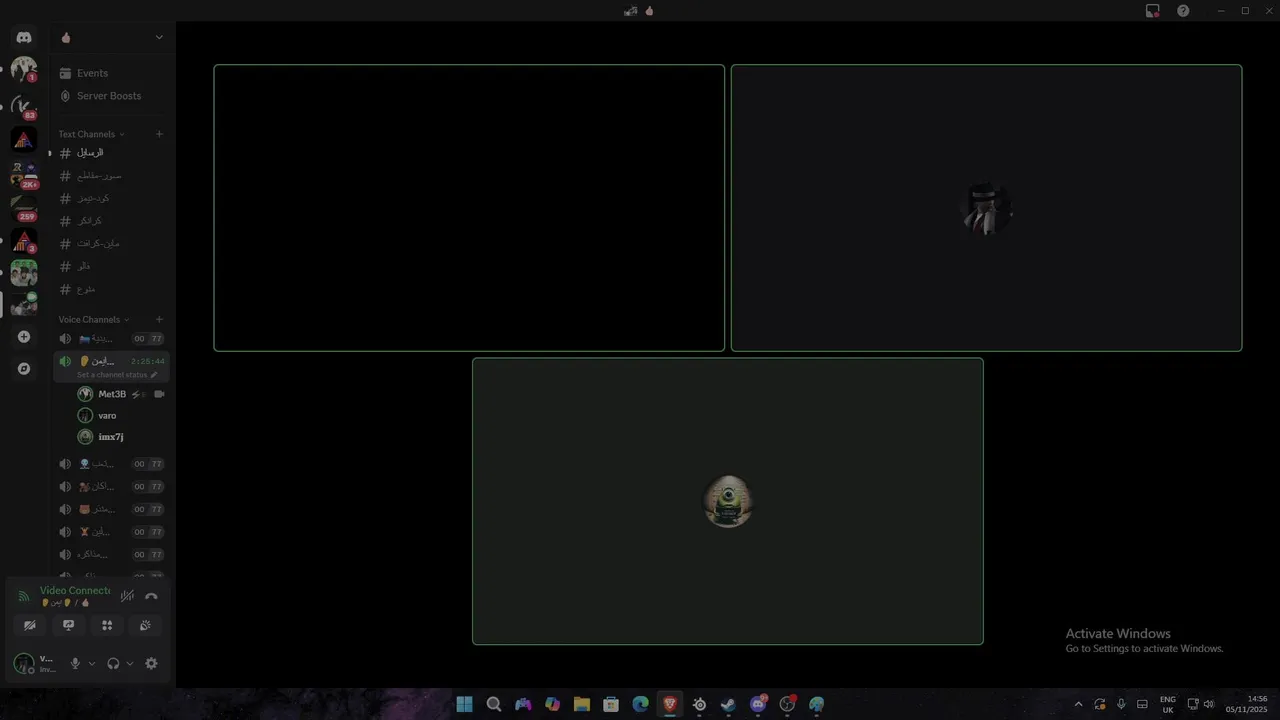Open File Explorer from taskbar
1280x720 pixels.
pos(582,704)
